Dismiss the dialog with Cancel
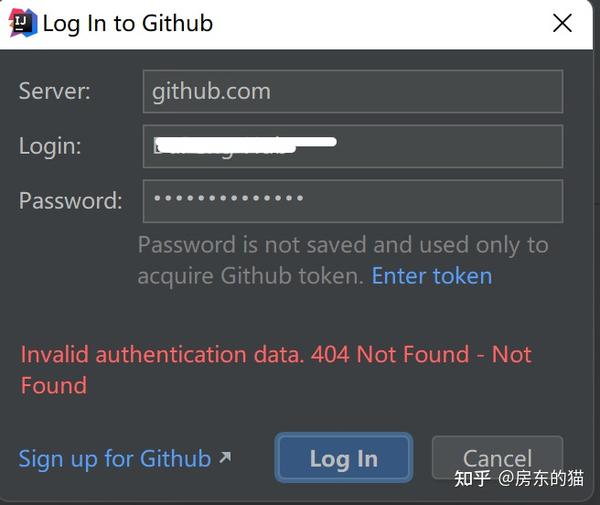The width and height of the screenshot is (600, 505). pyautogui.click(x=497, y=458)
